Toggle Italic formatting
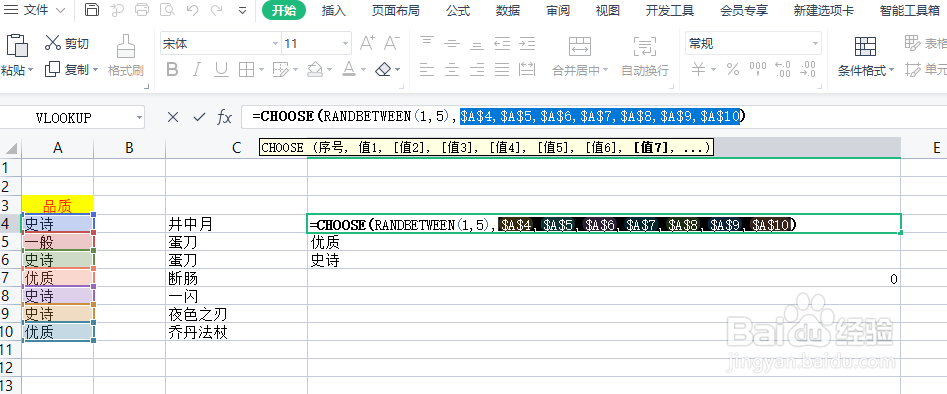Image resolution: width=947 pixels, height=394 pixels. coord(196,70)
